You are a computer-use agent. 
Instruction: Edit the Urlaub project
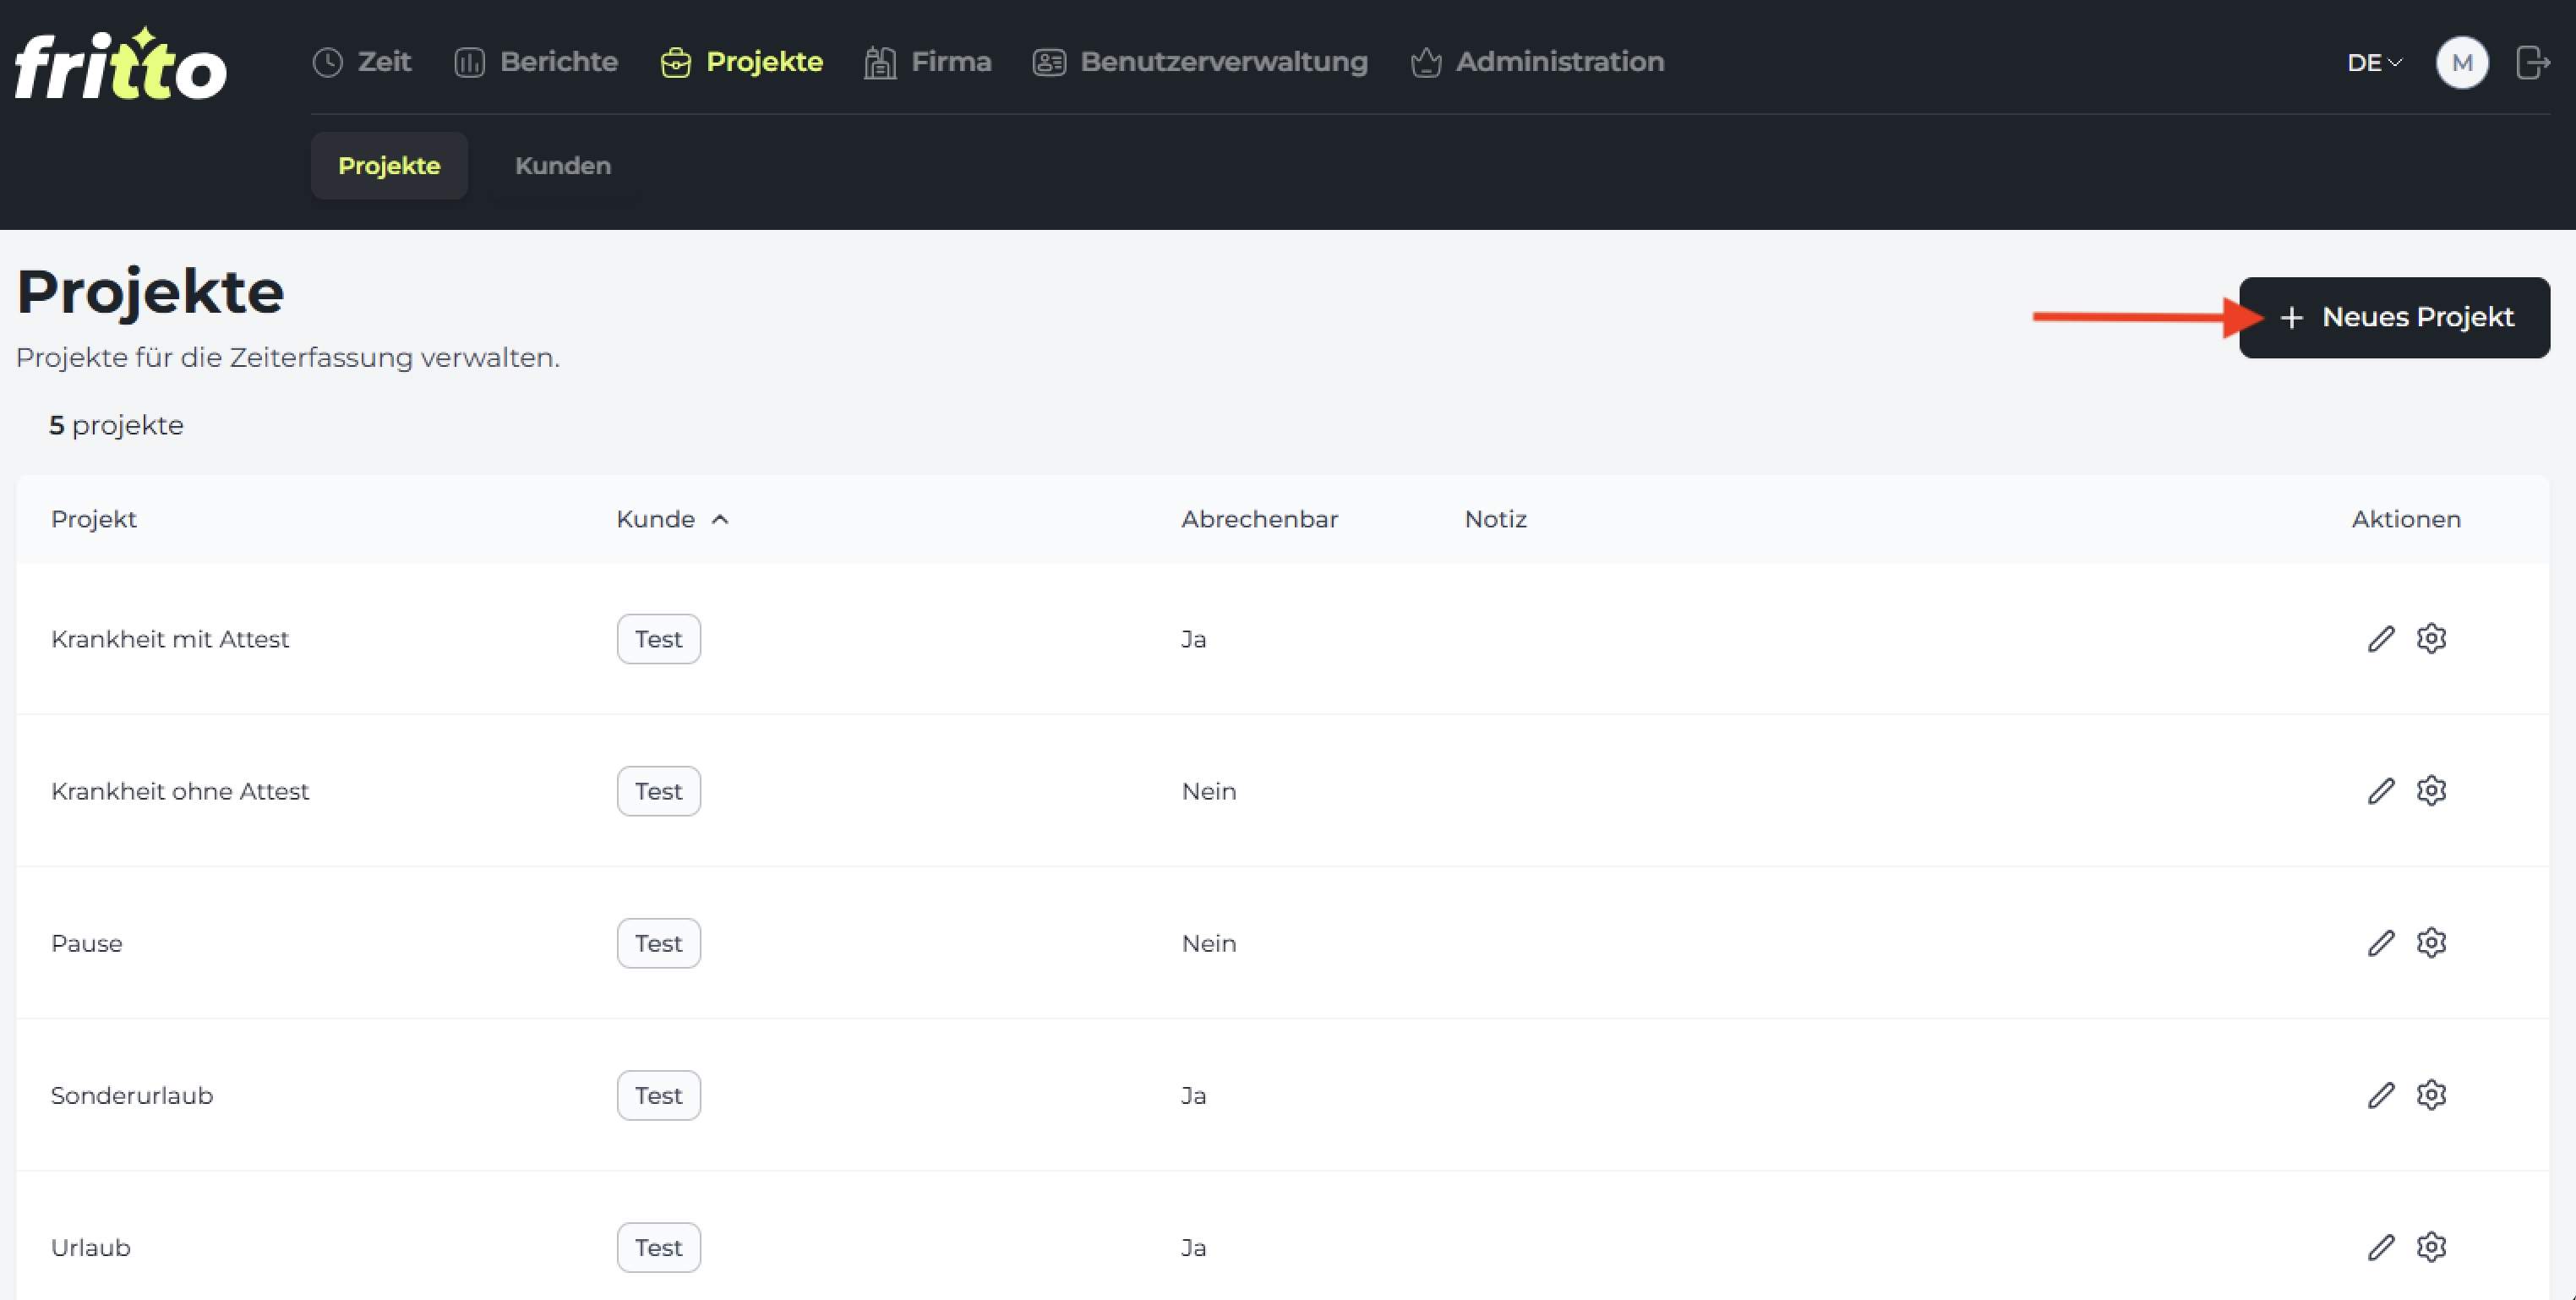(x=2381, y=1247)
